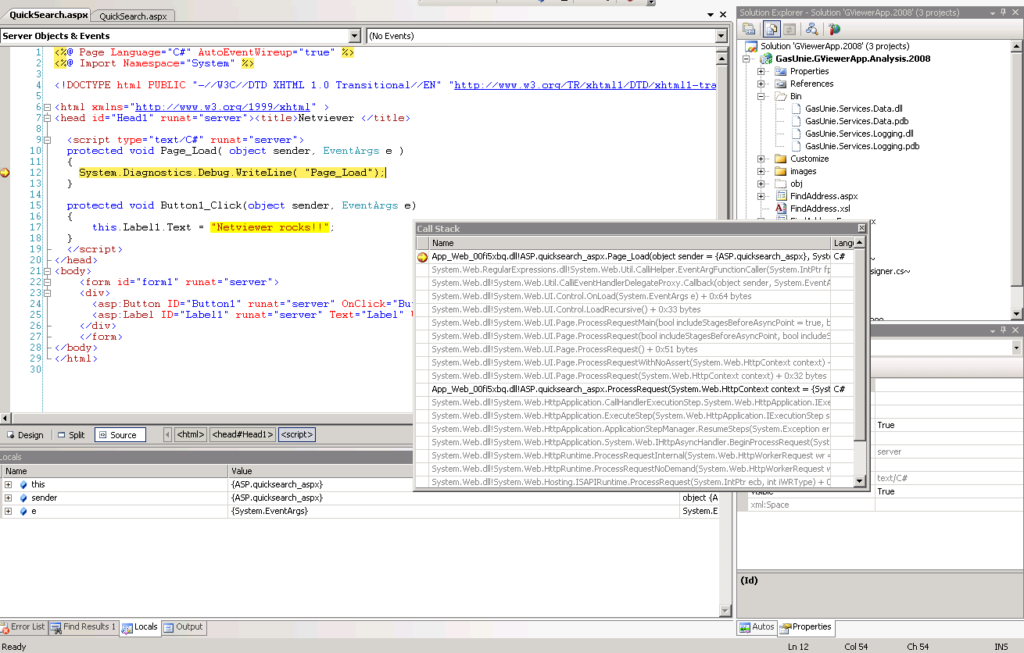
Task: Toggle the breakpoint glyph beside line 12
Action: [x=5, y=172]
